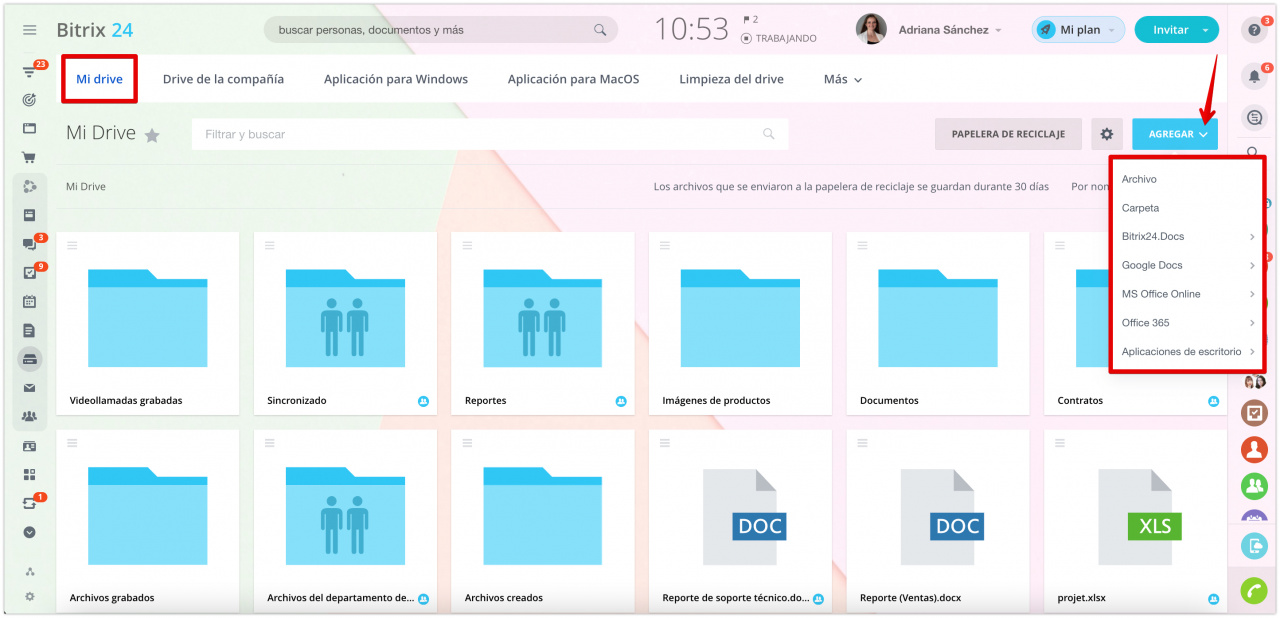Open the workgroups people icon in sidebar

(30, 416)
